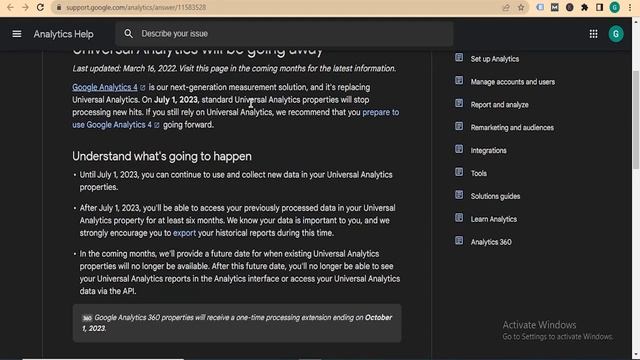
Task: Click the article icon beside Analytics 360
Action: [x=459, y=240]
